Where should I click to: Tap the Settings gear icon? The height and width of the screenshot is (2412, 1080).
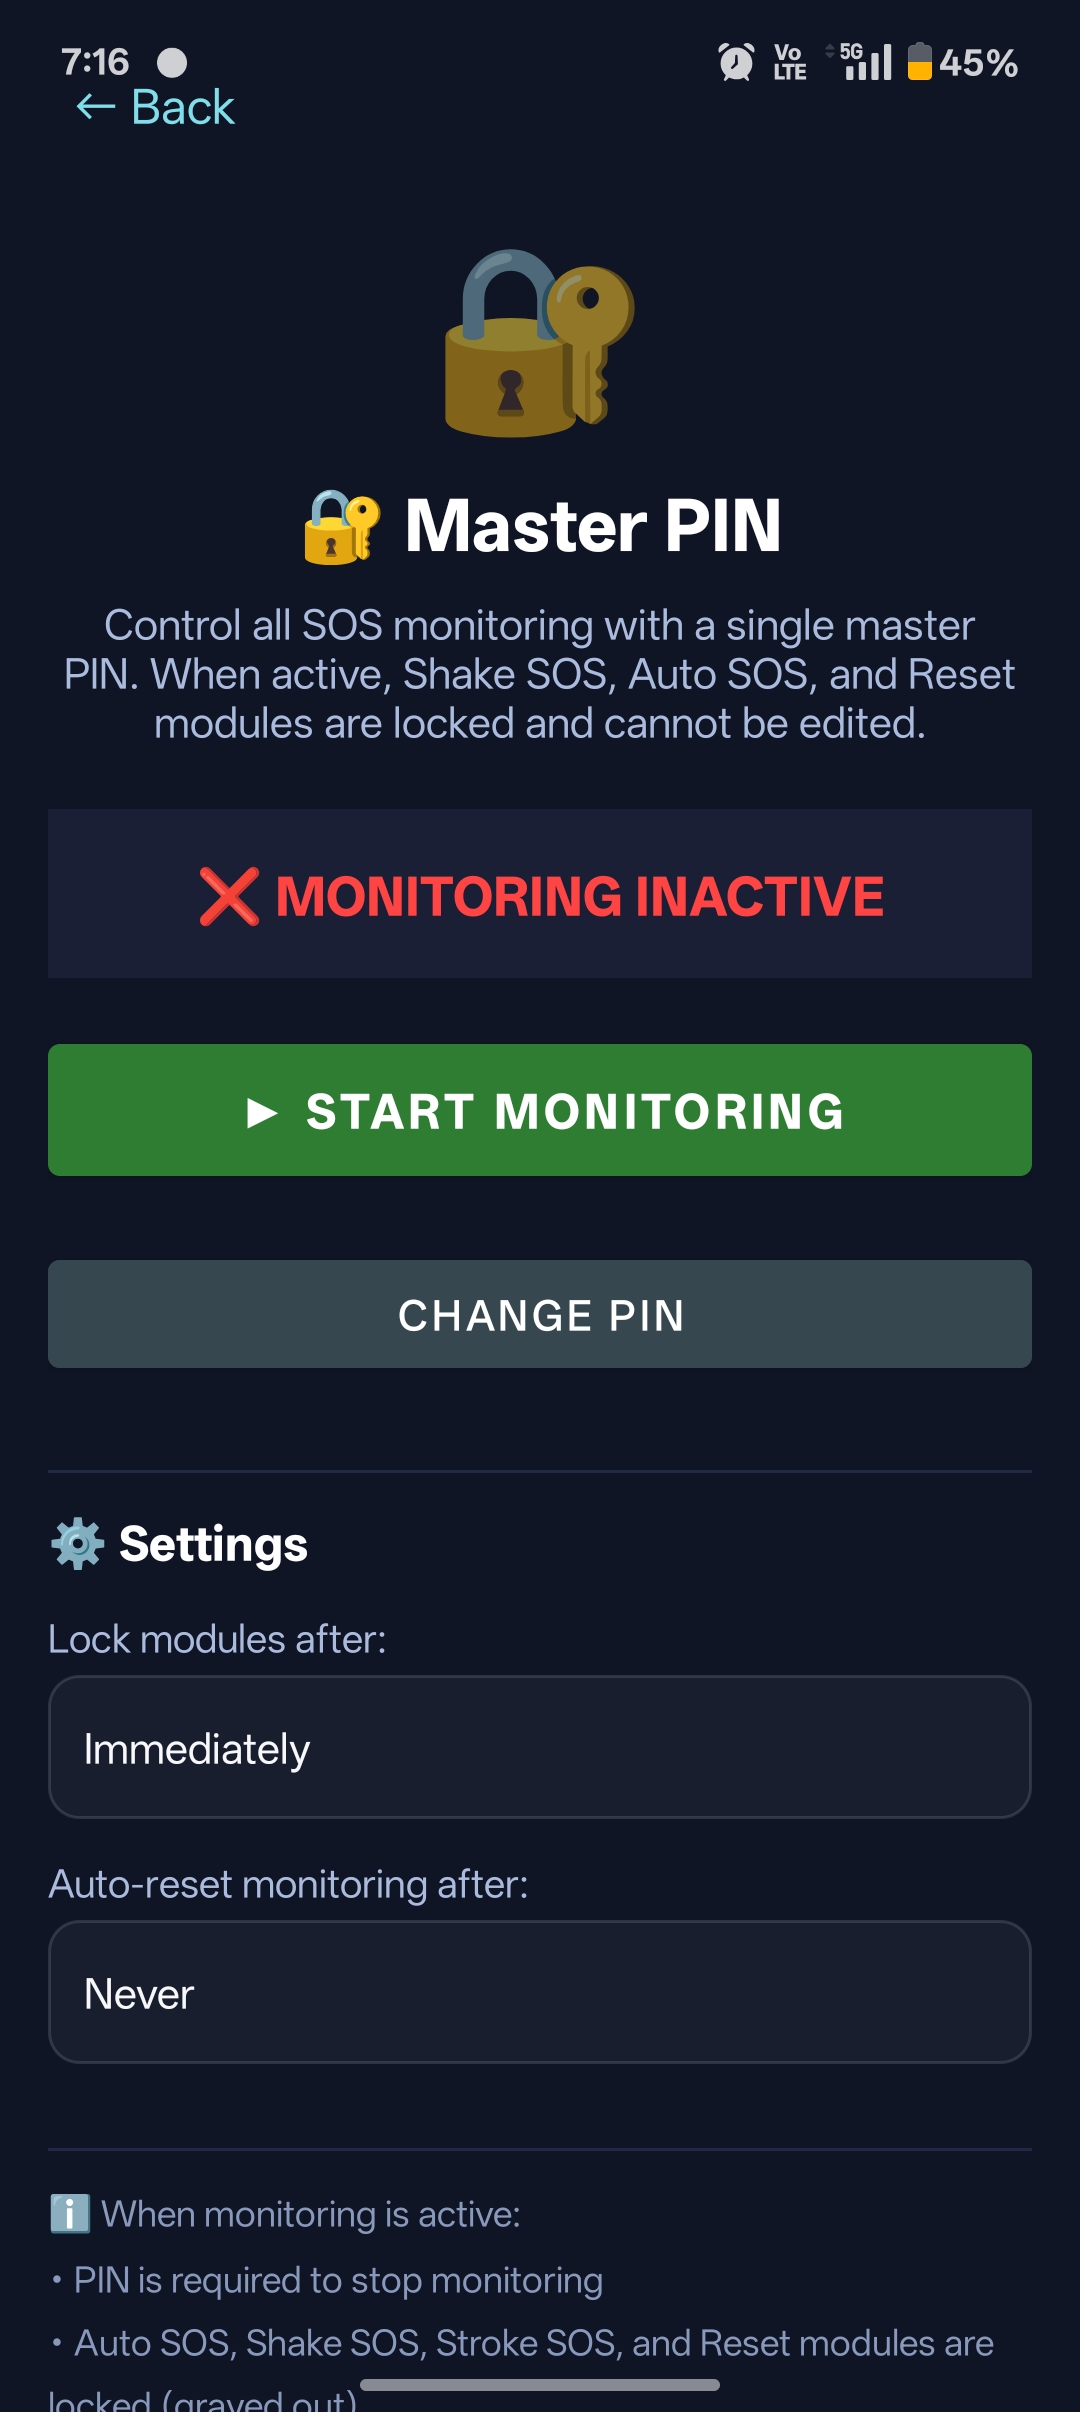click(x=77, y=1544)
